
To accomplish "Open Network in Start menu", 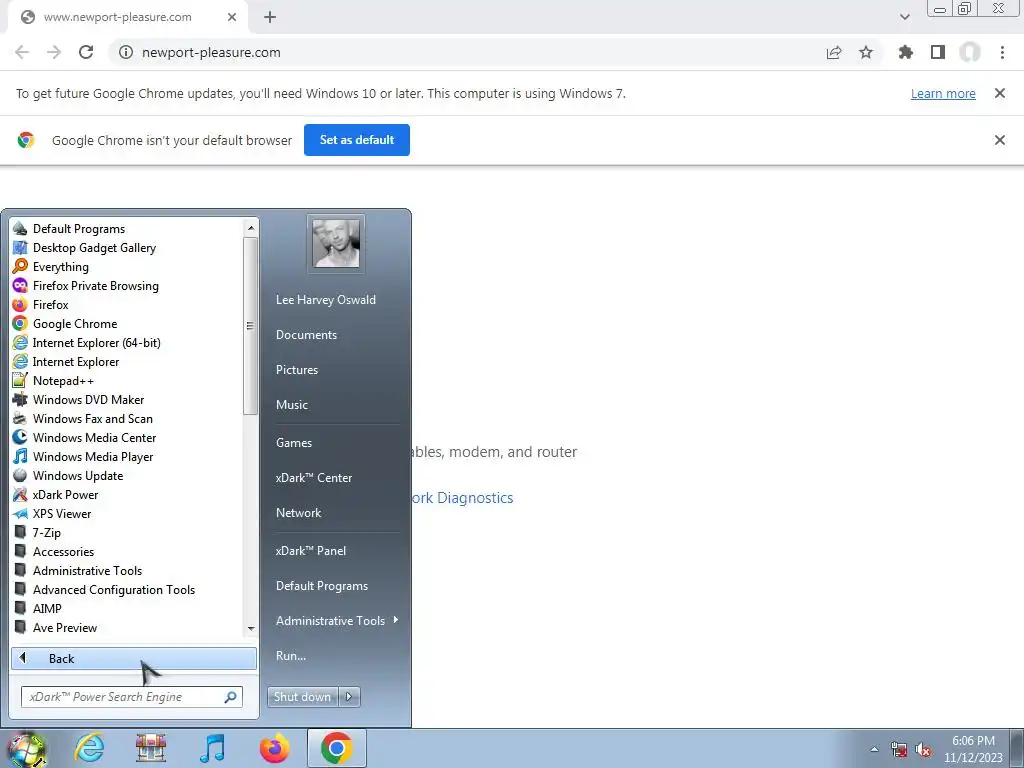I will click(x=298, y=513).
